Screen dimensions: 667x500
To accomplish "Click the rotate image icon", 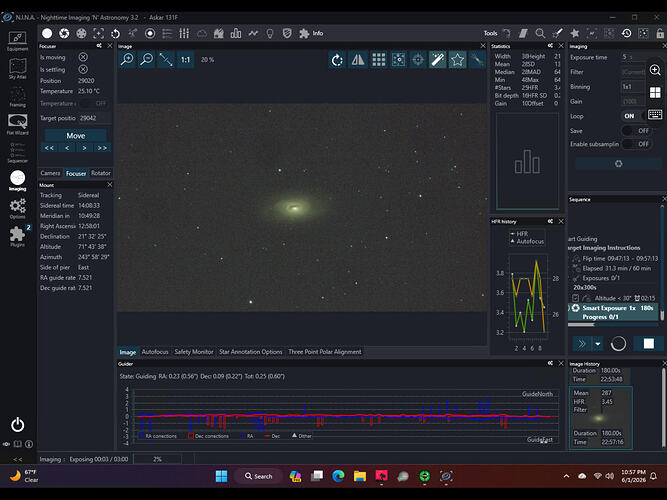I will (x=337, y=60).
